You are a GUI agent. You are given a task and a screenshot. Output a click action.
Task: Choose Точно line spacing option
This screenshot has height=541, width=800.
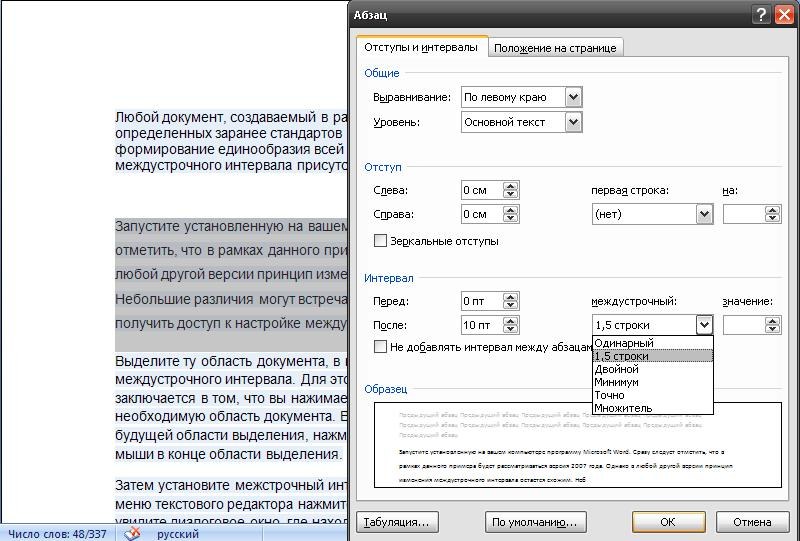point(652,395)
